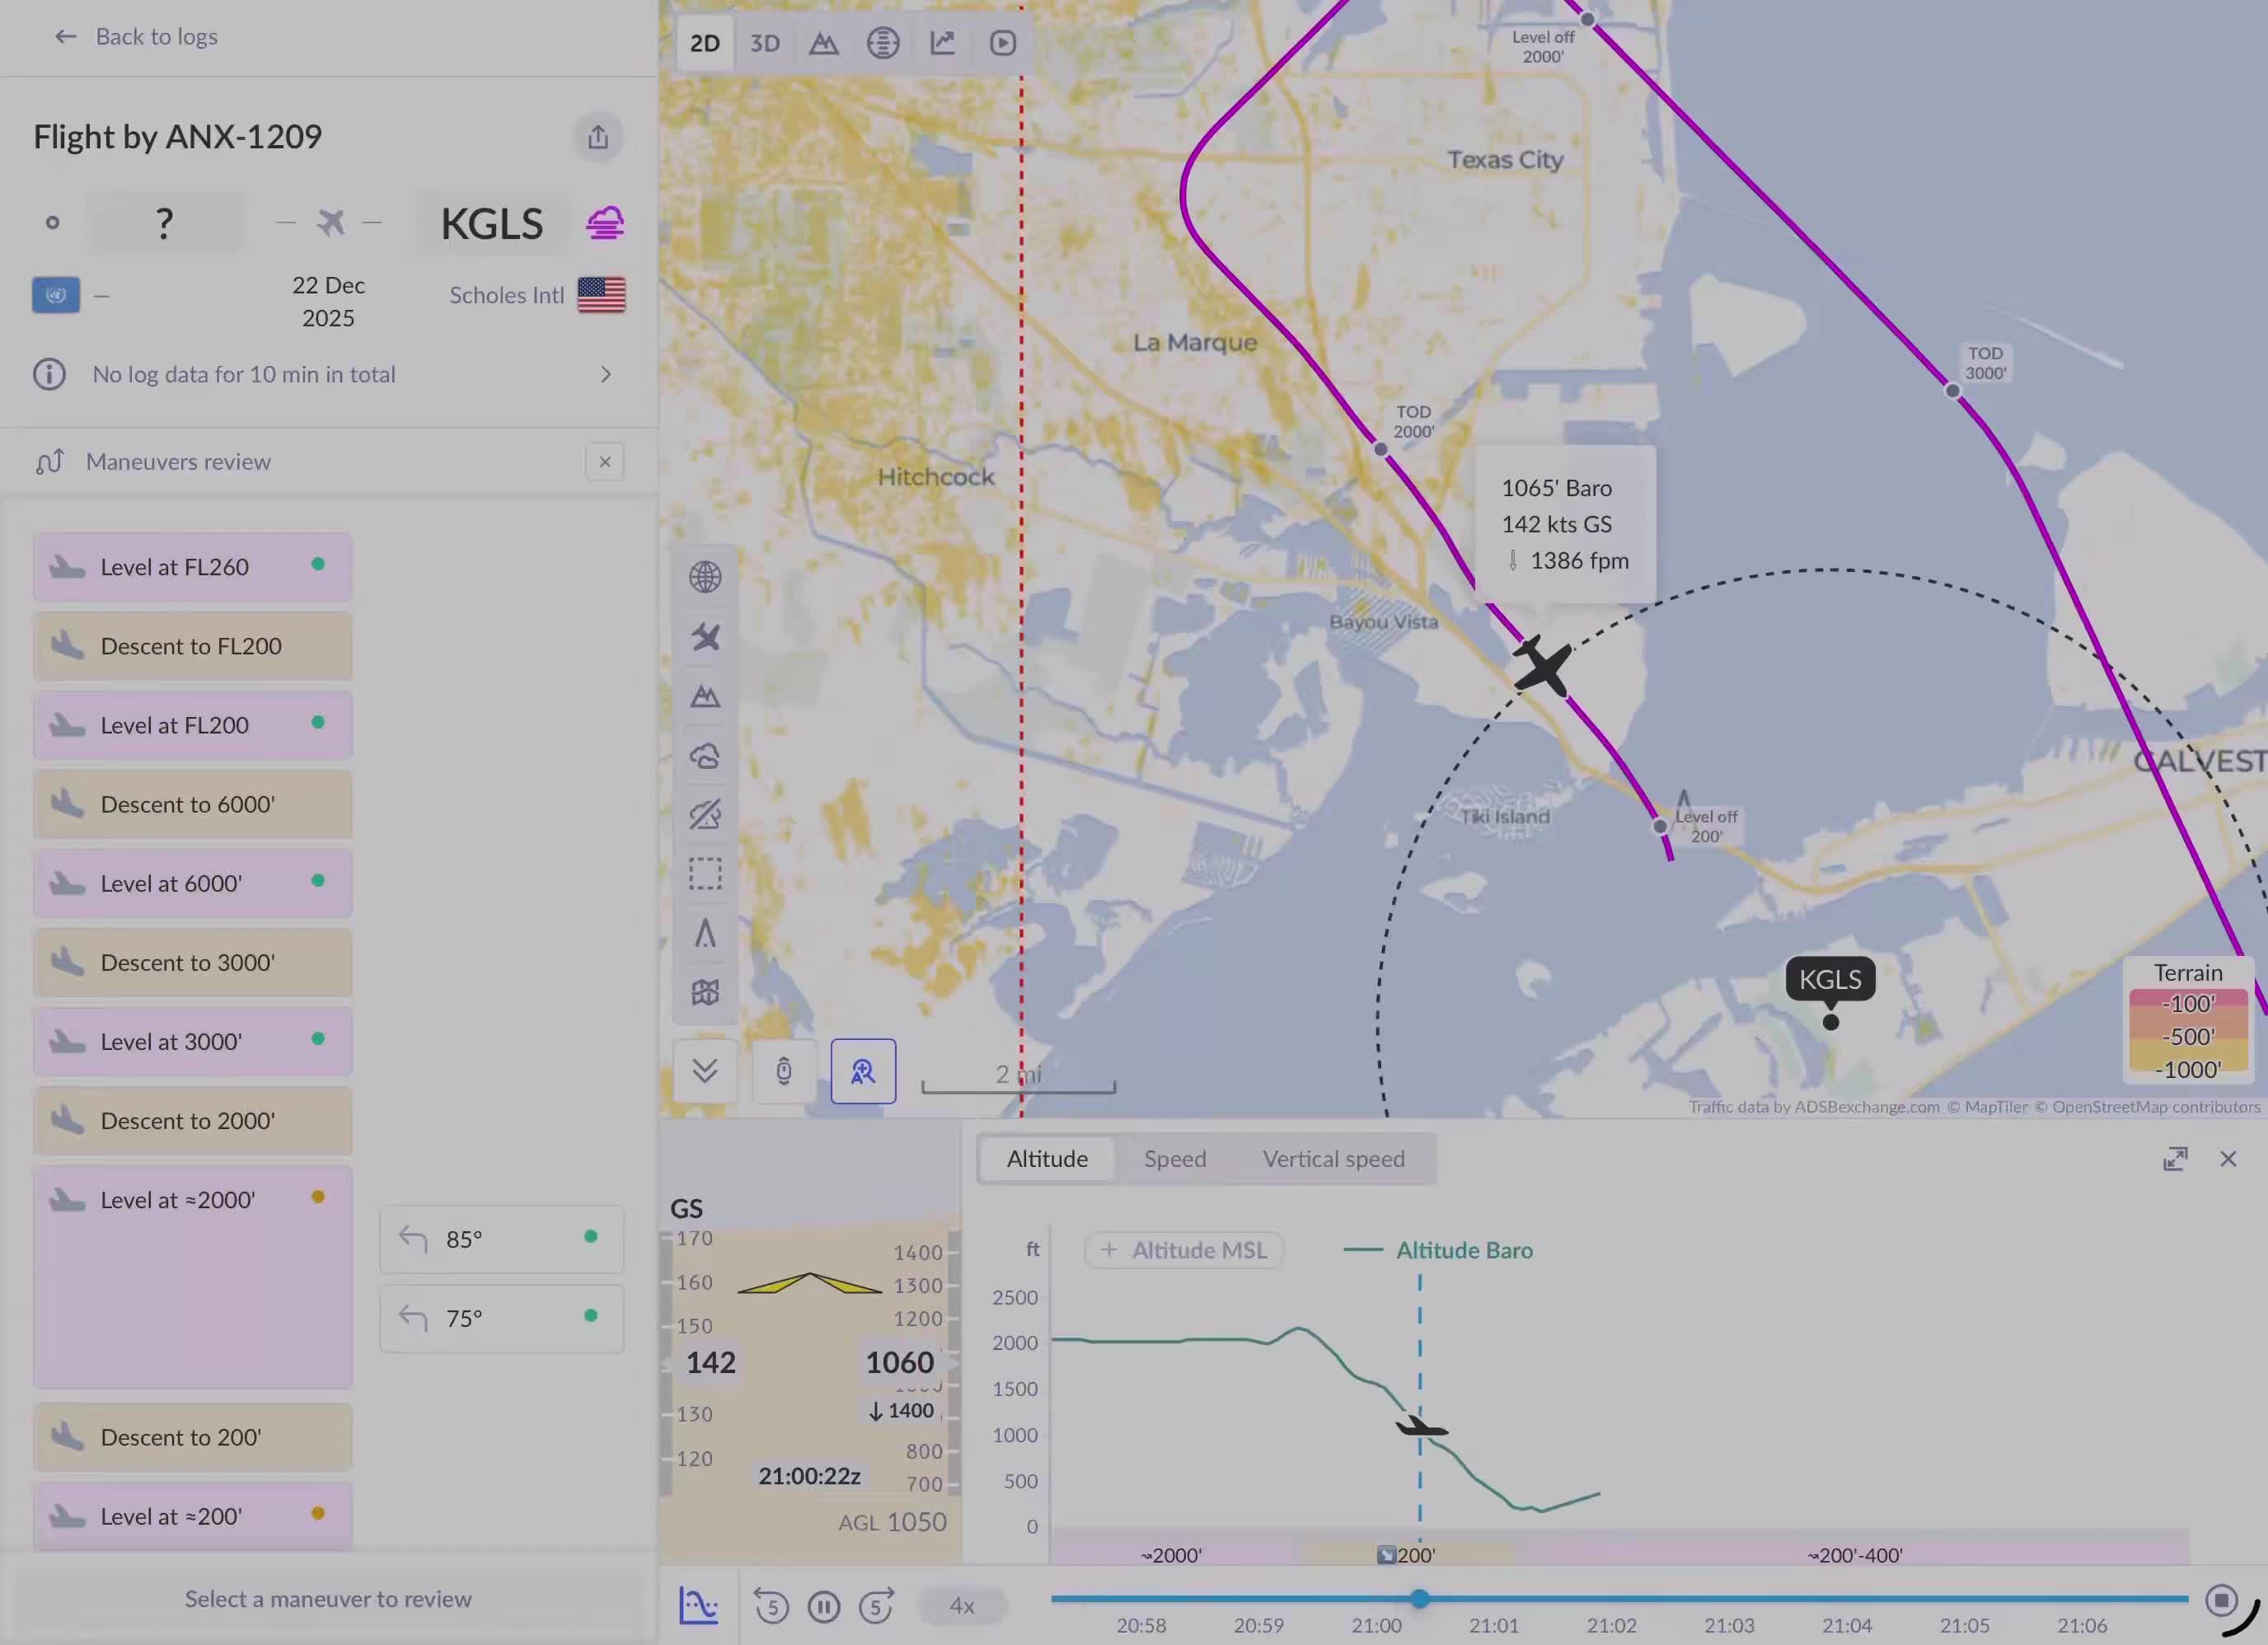Toggle the weather cloud layer icon

pyautogui.click(x=705, y=756)
